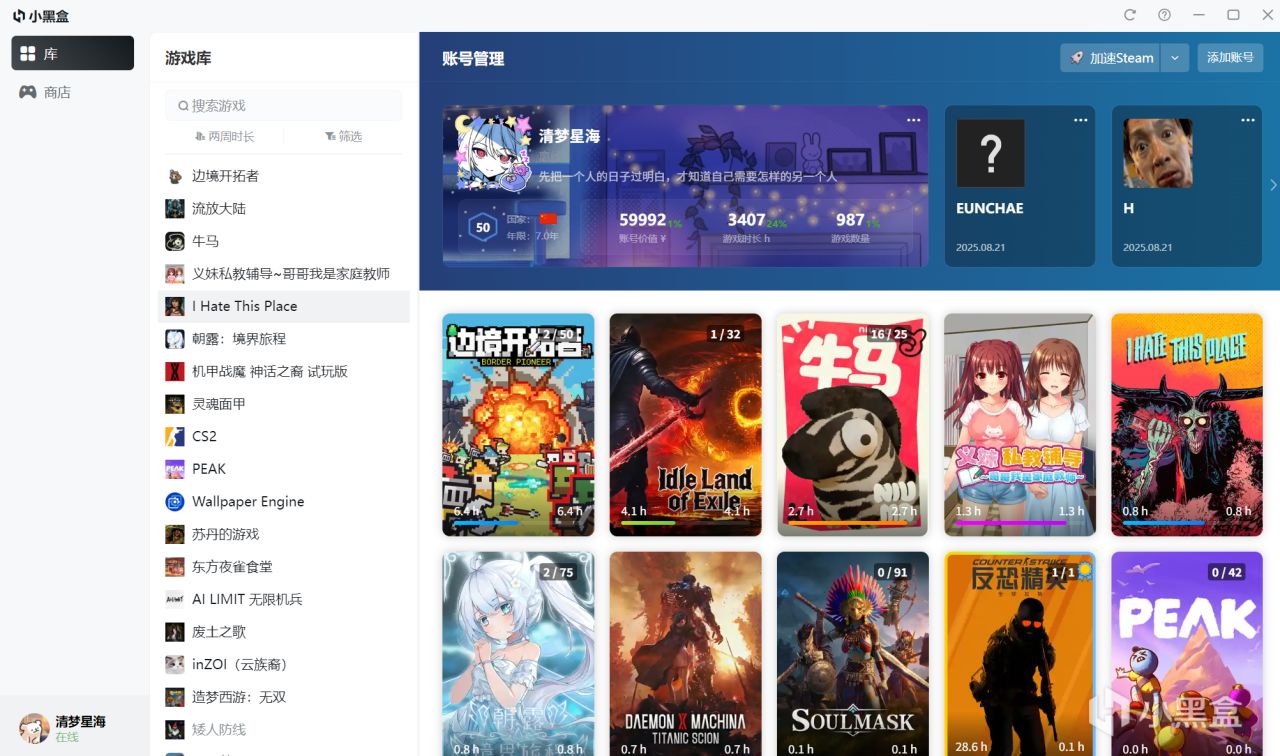Open the 清梦星海 user profile at bottom left
The height and width of the screenshot is (756, 1280).
tap(74, 728)
